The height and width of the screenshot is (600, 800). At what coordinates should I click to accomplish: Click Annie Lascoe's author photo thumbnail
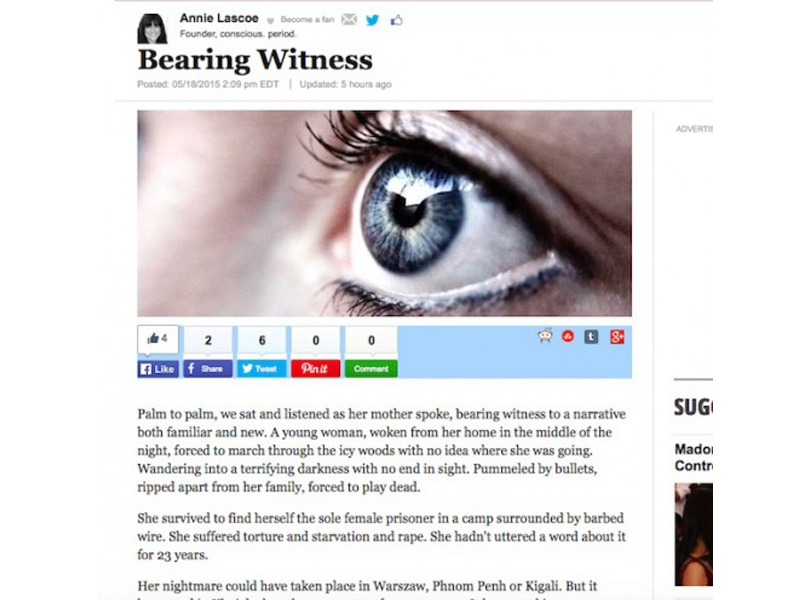pyautogui.click(x=152, y=29)
